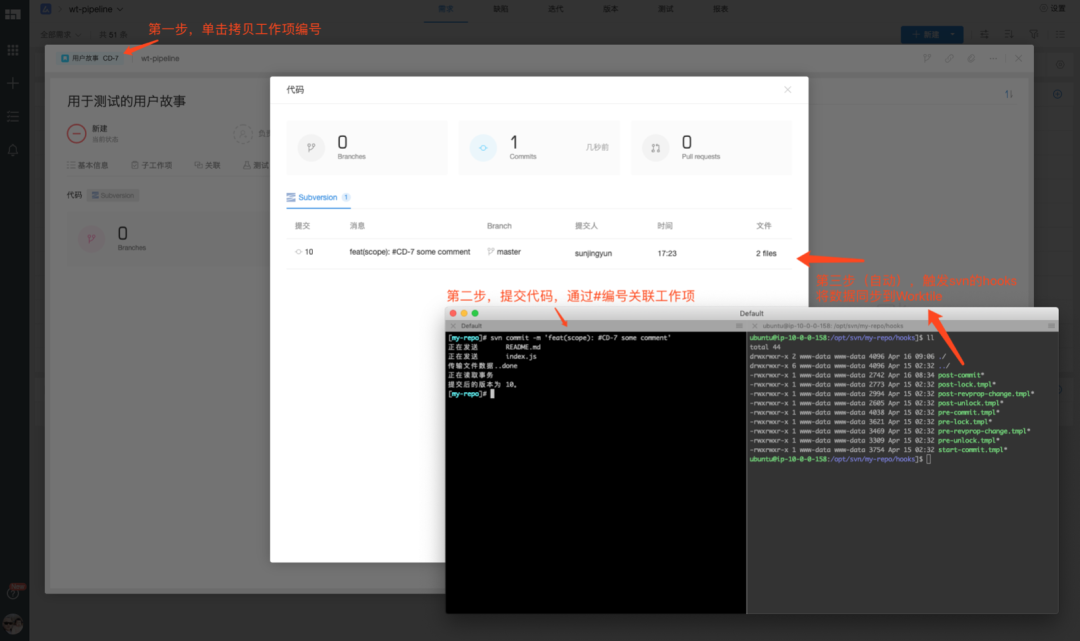Click the sort icon next to the filter

tap(1008, 34)
